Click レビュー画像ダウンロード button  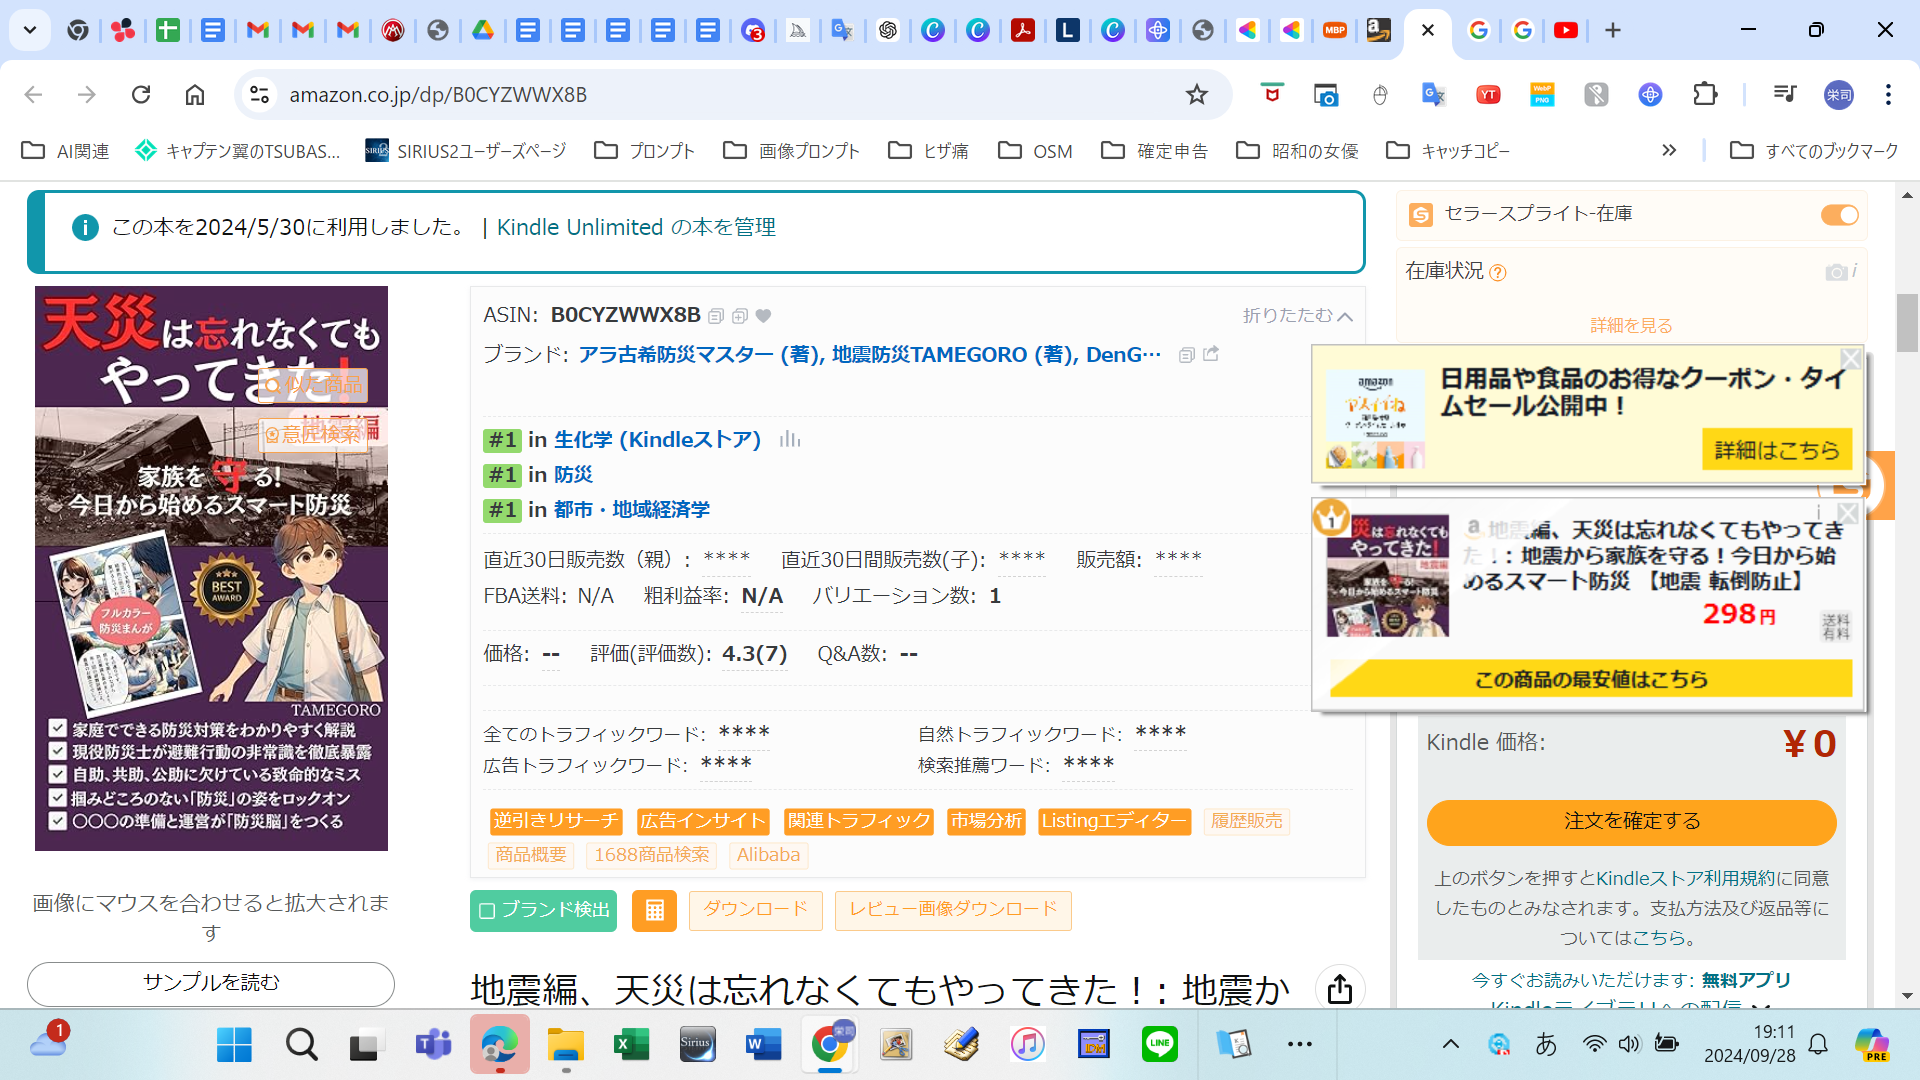(x=953, y=910)
